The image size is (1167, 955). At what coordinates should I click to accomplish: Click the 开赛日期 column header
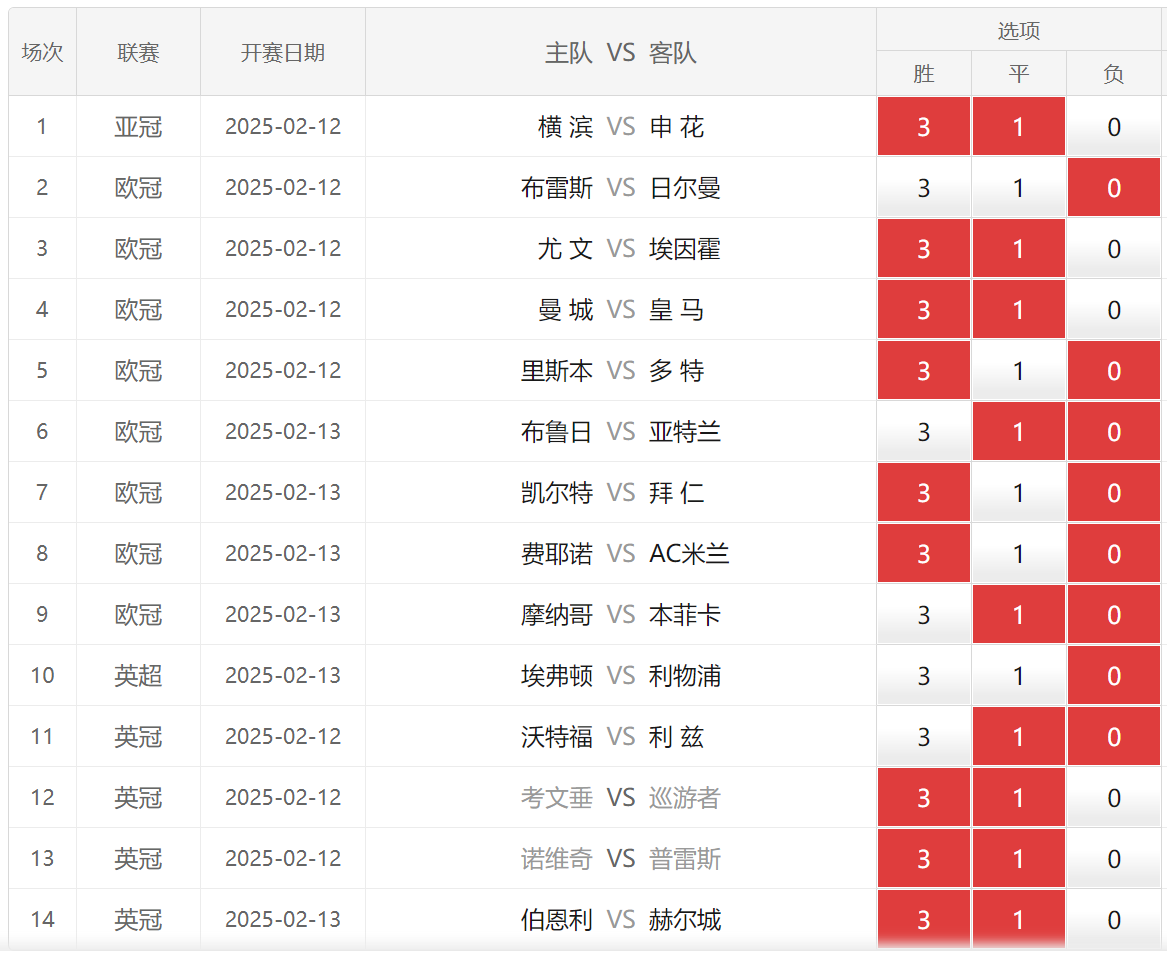coord(283,52)
